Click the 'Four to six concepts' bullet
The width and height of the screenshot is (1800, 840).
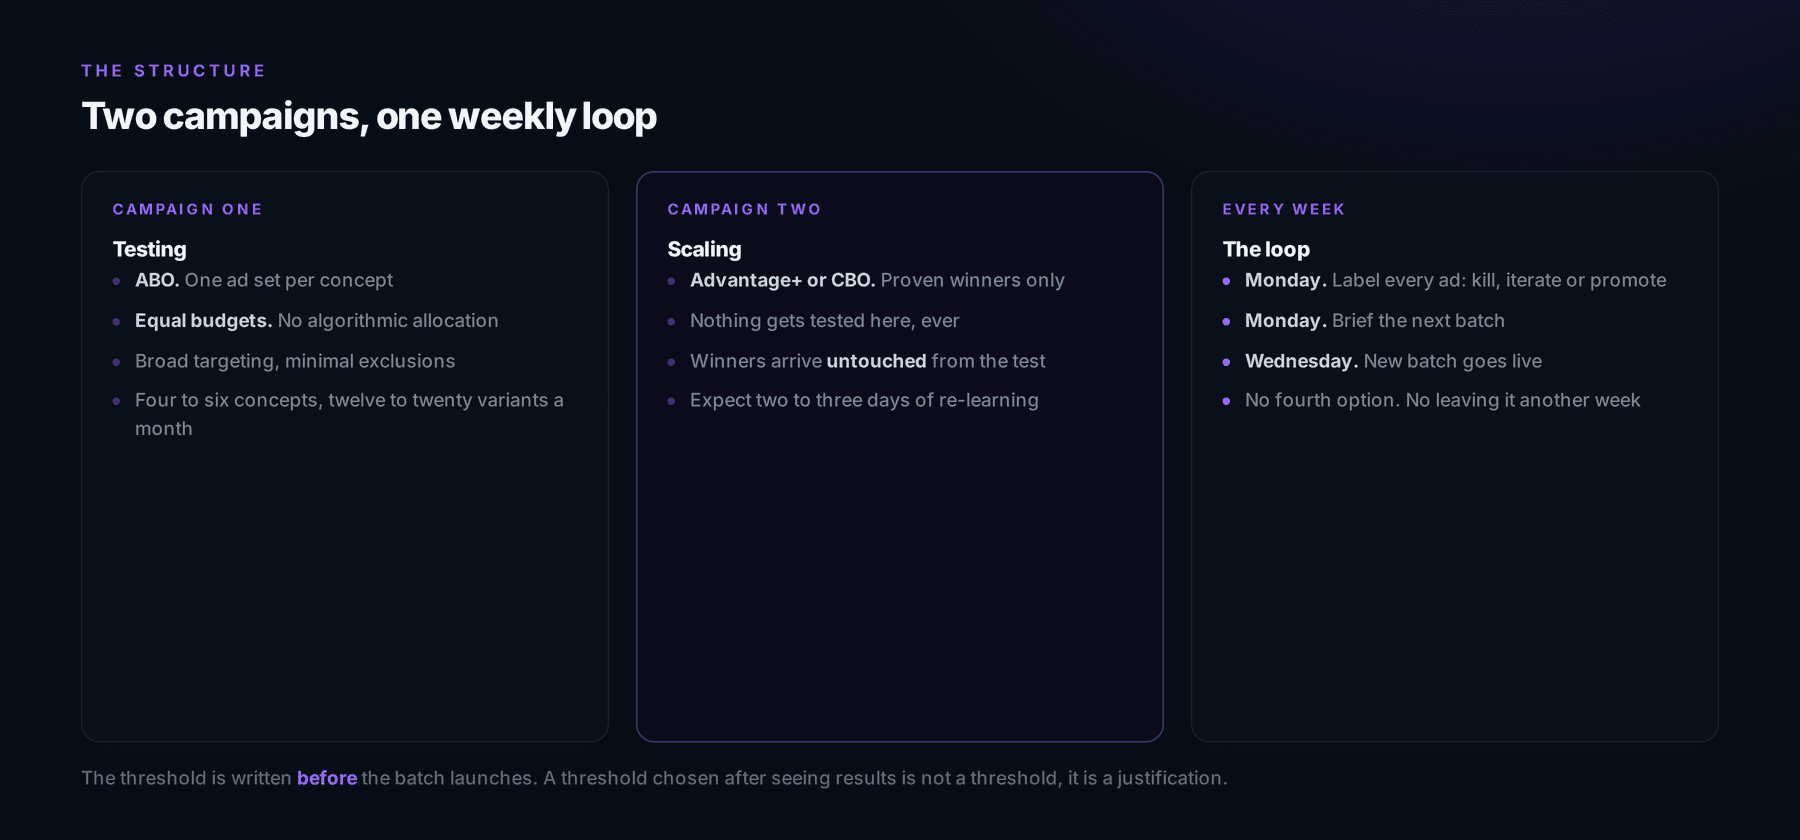(x=349, y=414)
